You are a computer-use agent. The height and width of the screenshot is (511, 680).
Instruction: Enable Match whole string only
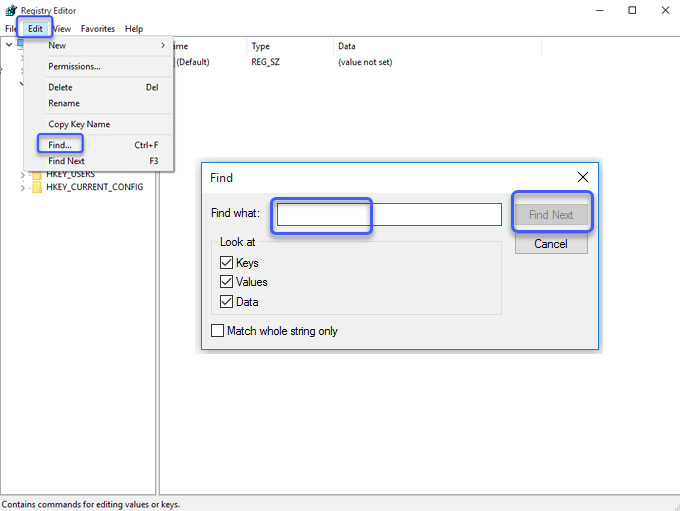coord(217,331)
